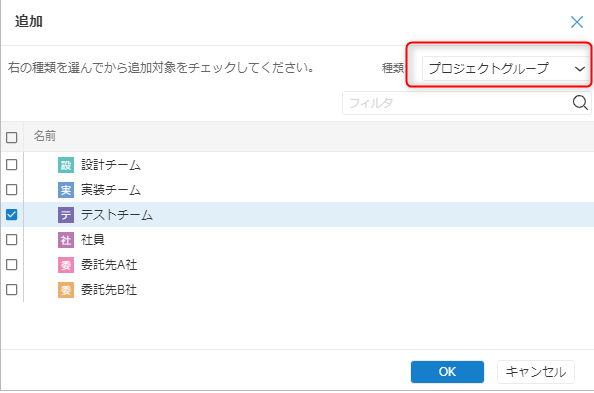Check the 委託先B社 checkbox
The height and width of the screenshot is (393, 594).
12,290
